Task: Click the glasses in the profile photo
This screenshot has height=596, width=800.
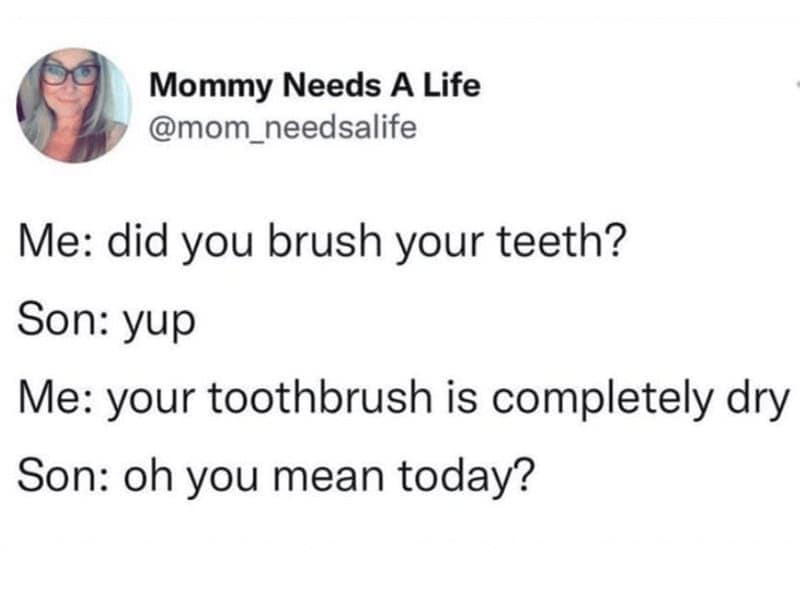Action: click(72, 73)
